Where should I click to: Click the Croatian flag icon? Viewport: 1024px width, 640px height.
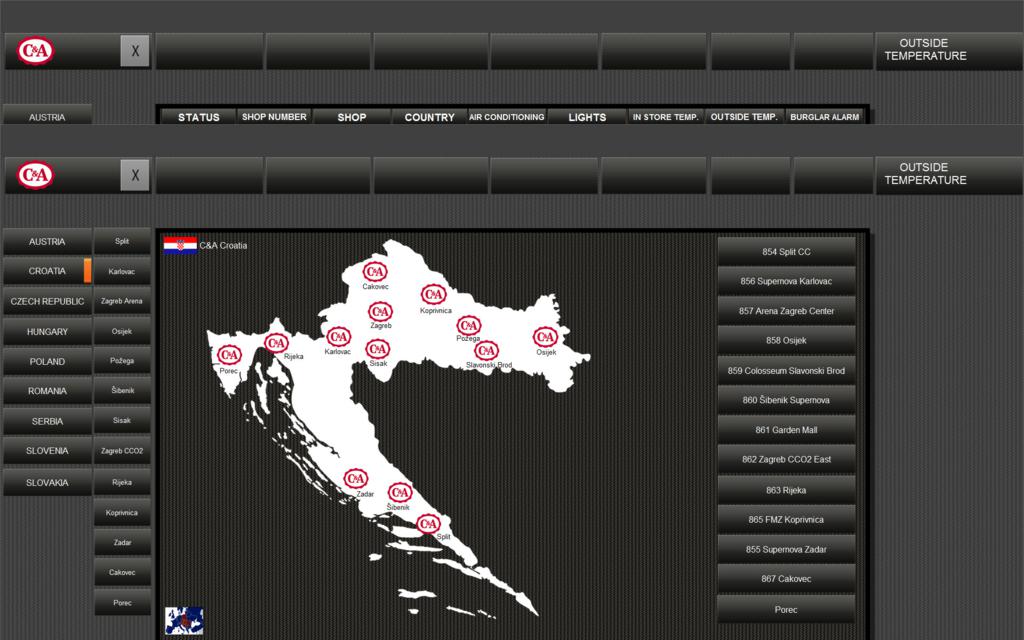point(180,245)
